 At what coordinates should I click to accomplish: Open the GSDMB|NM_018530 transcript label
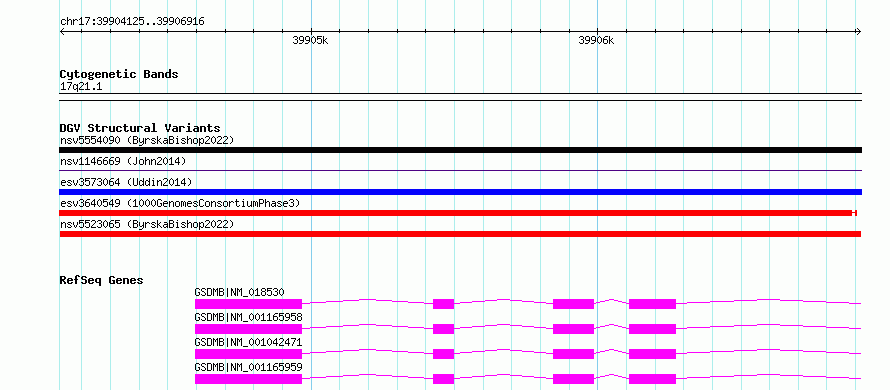[x=240, y=292]
